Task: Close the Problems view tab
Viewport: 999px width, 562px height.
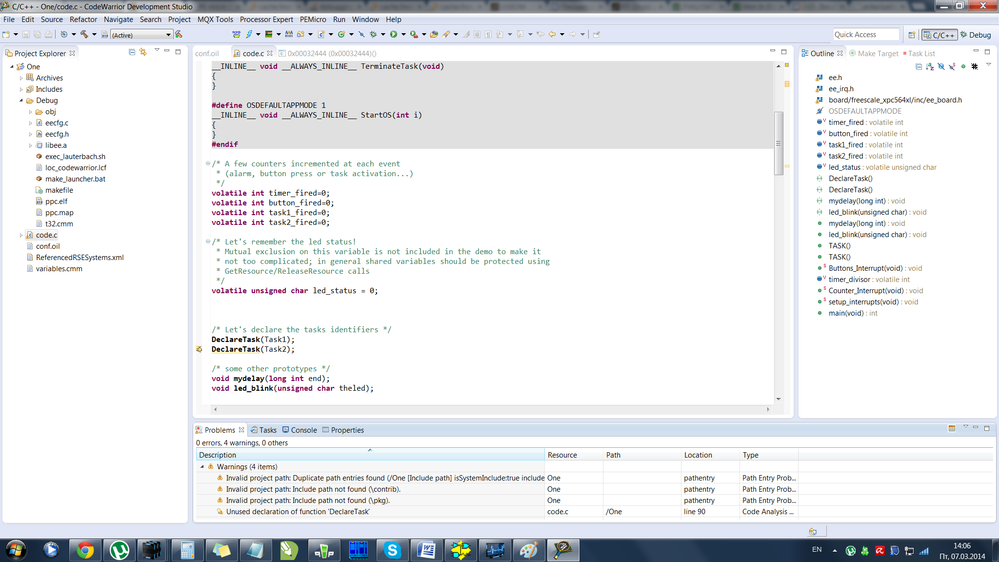Action: 241,429
